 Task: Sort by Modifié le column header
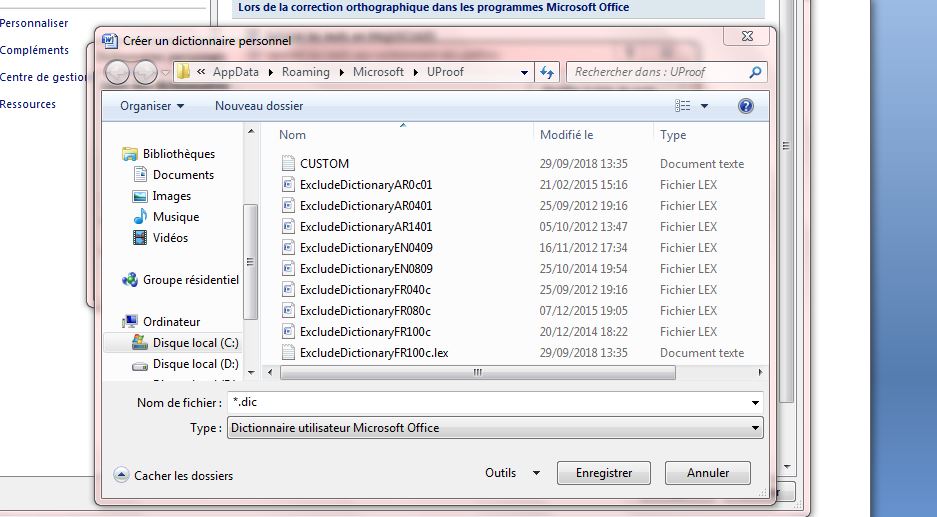point(567,135)
